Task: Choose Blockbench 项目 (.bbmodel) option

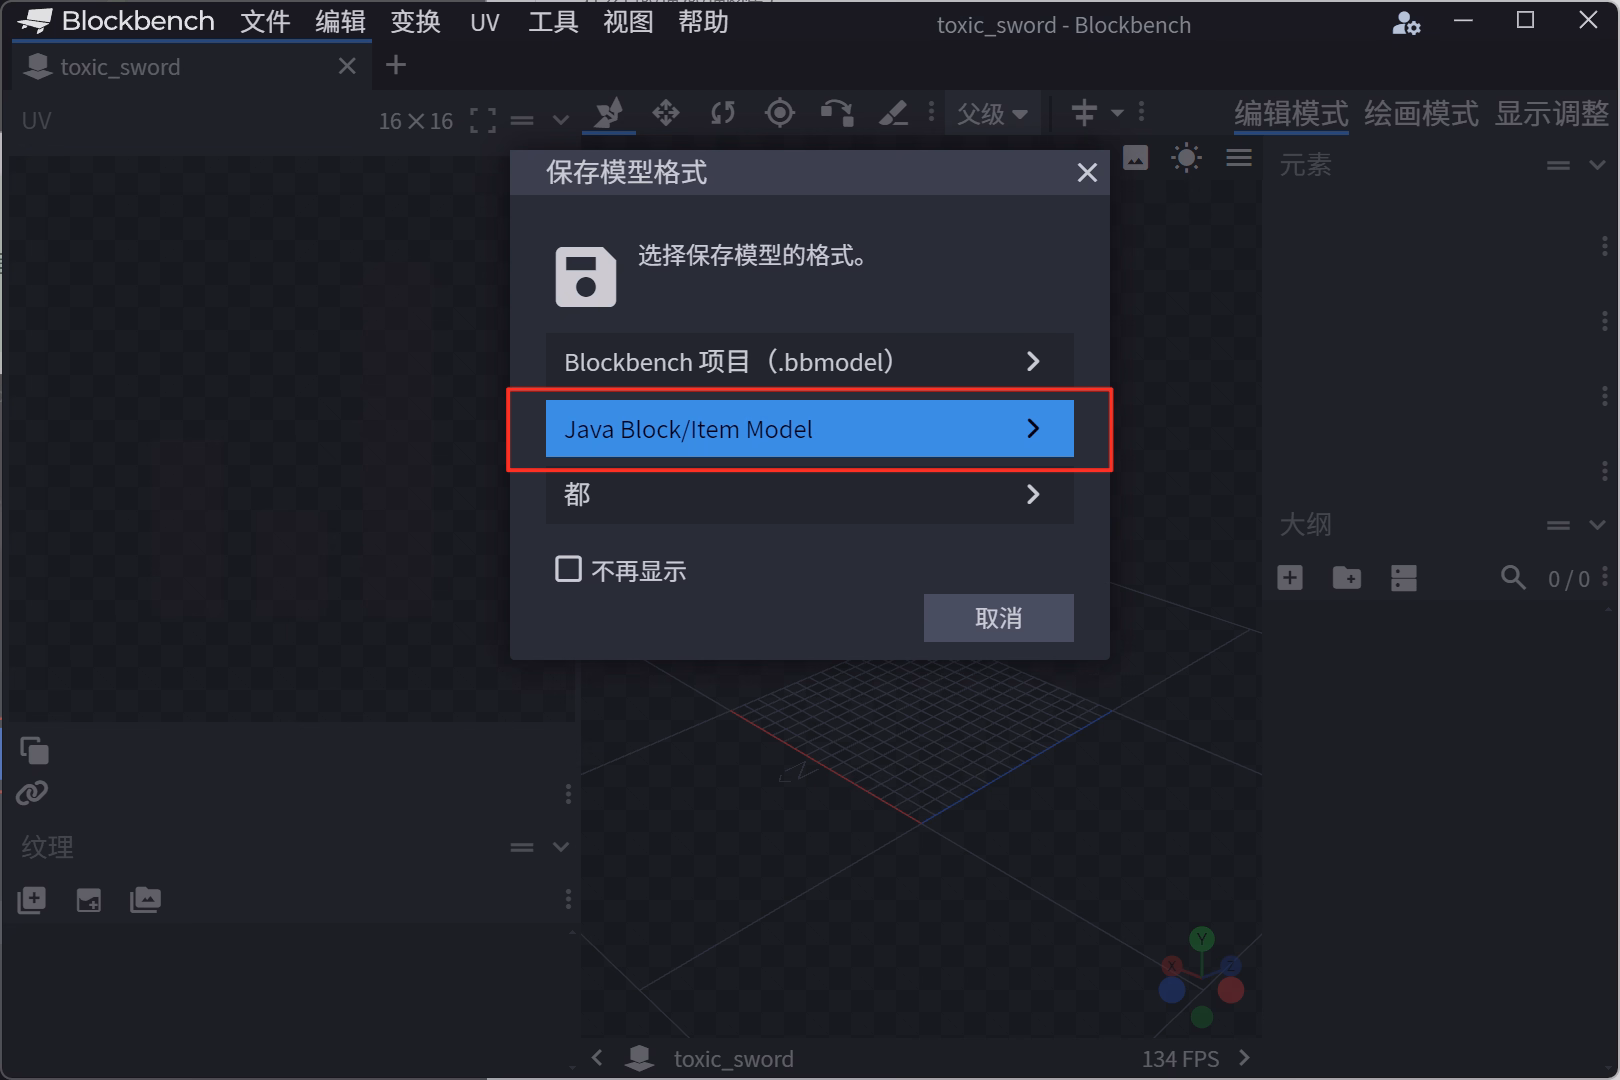Action: (809, 361)
